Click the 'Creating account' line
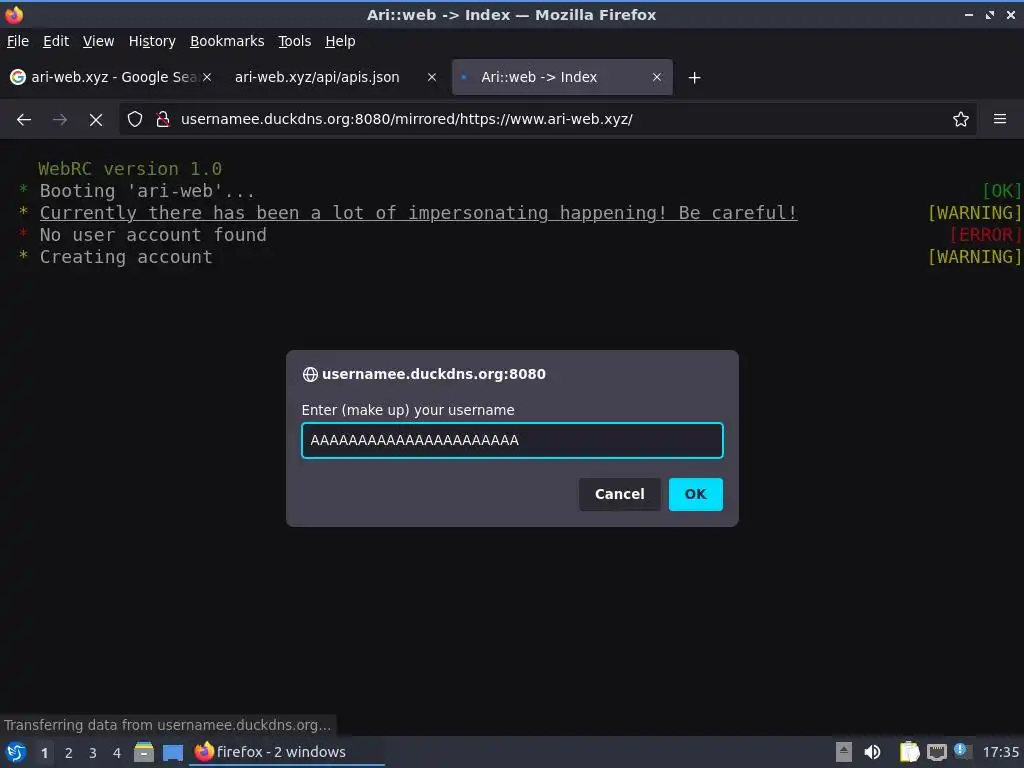The height and width of the screenshot is (768, 1024). (126, 257)
